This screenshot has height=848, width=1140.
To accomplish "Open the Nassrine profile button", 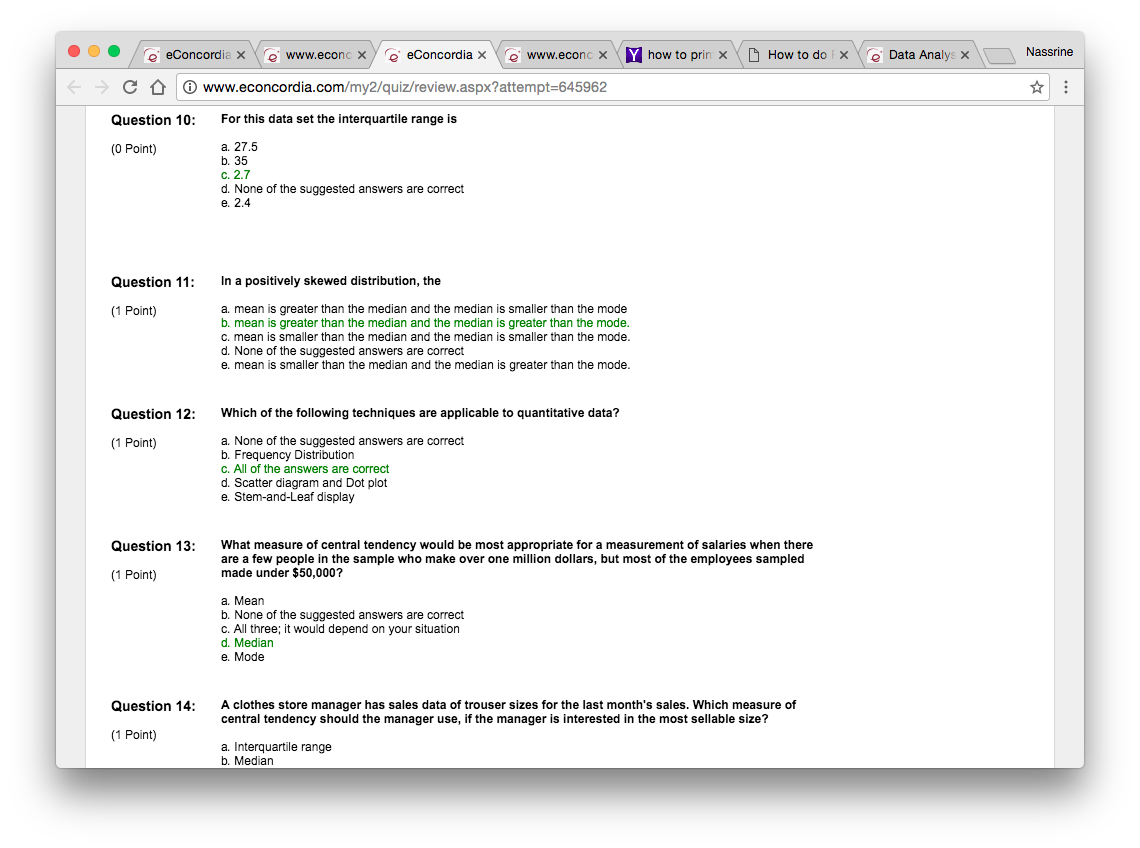I will tap(1049, 51).
